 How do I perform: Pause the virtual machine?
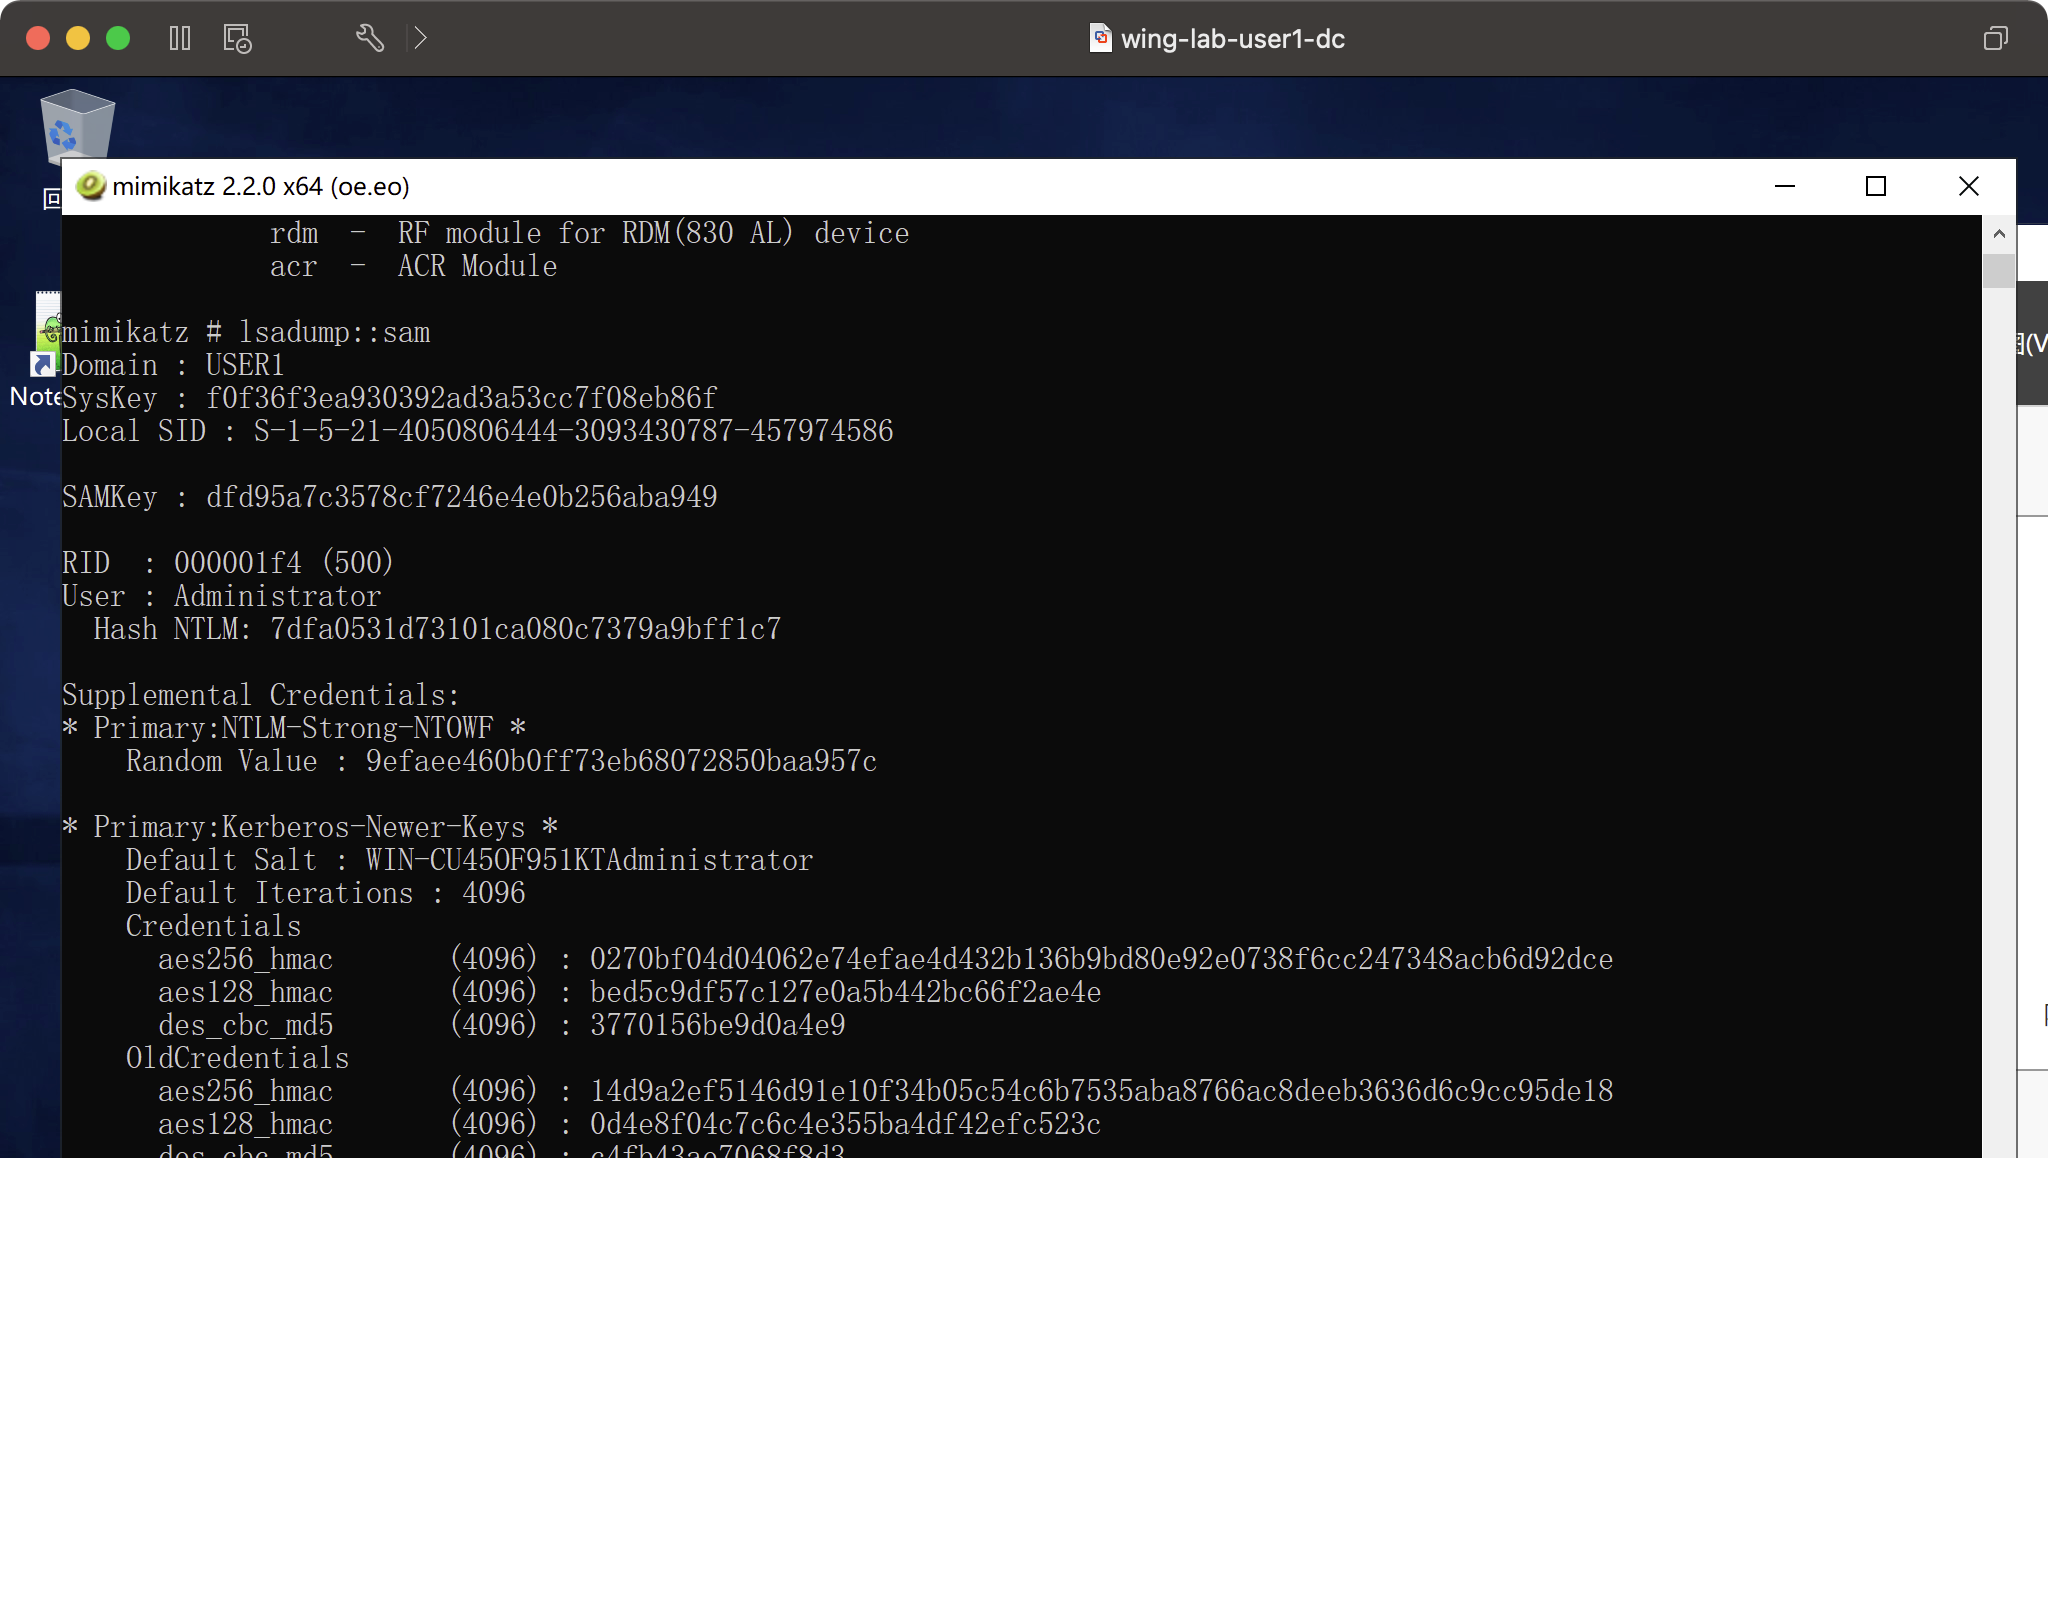click(180, 38)
